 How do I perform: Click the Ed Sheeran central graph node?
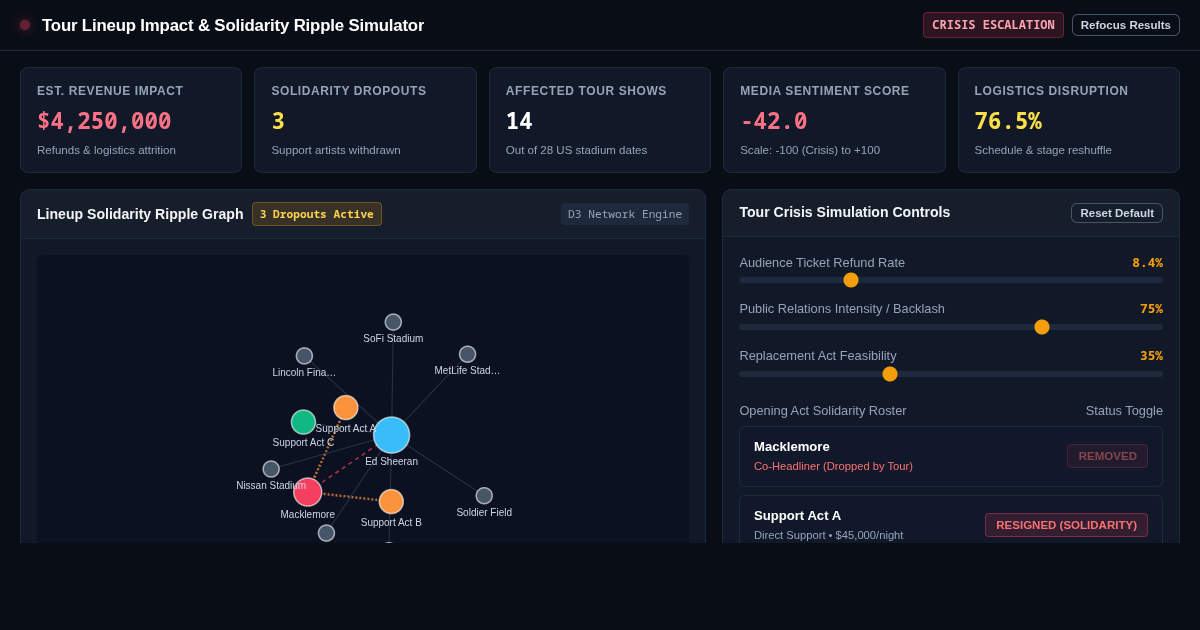[391, 435]
